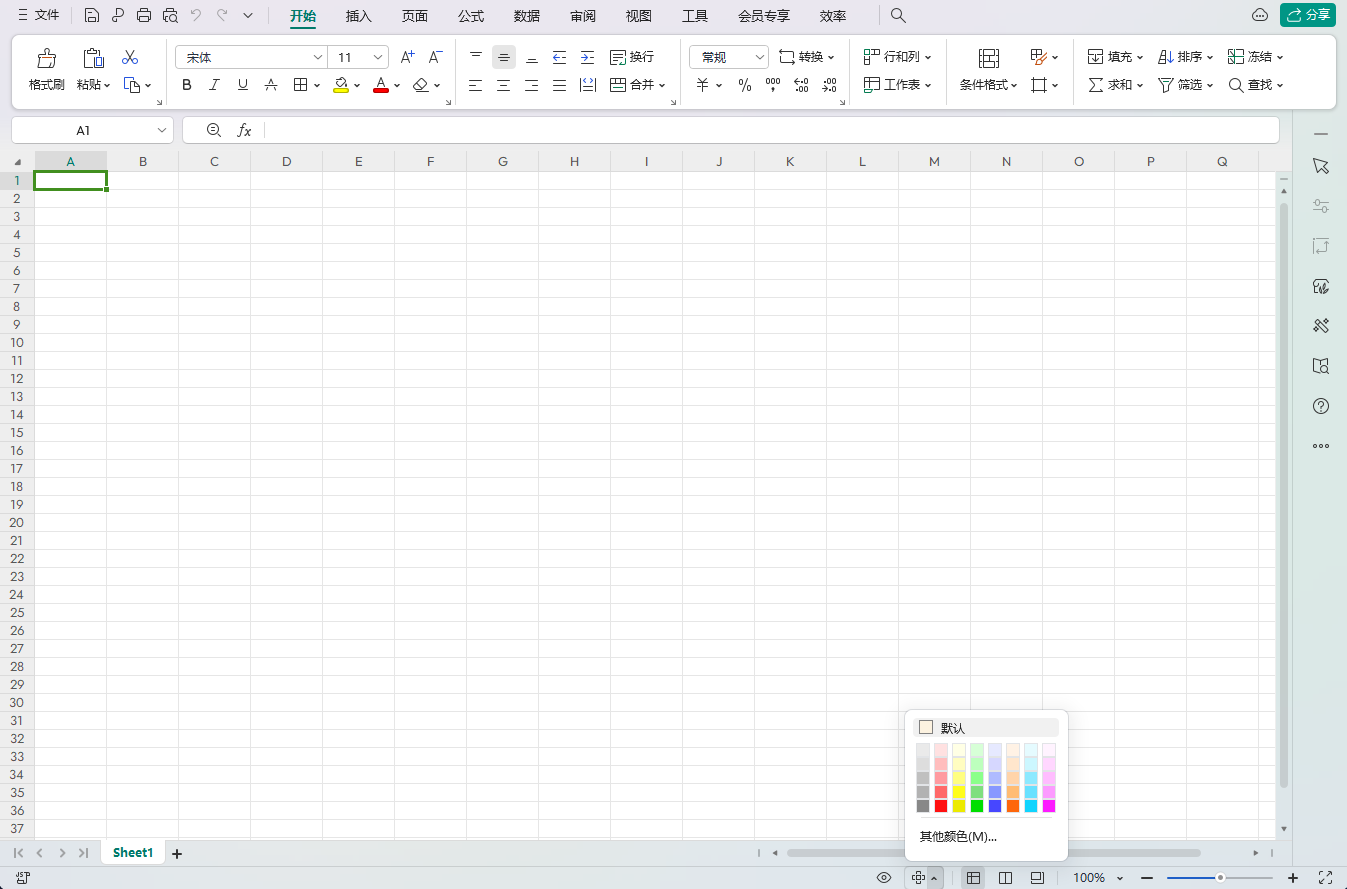Toggle center vertical alignment
Screen dimensions: 1347x889
click(x=504, y=57)
